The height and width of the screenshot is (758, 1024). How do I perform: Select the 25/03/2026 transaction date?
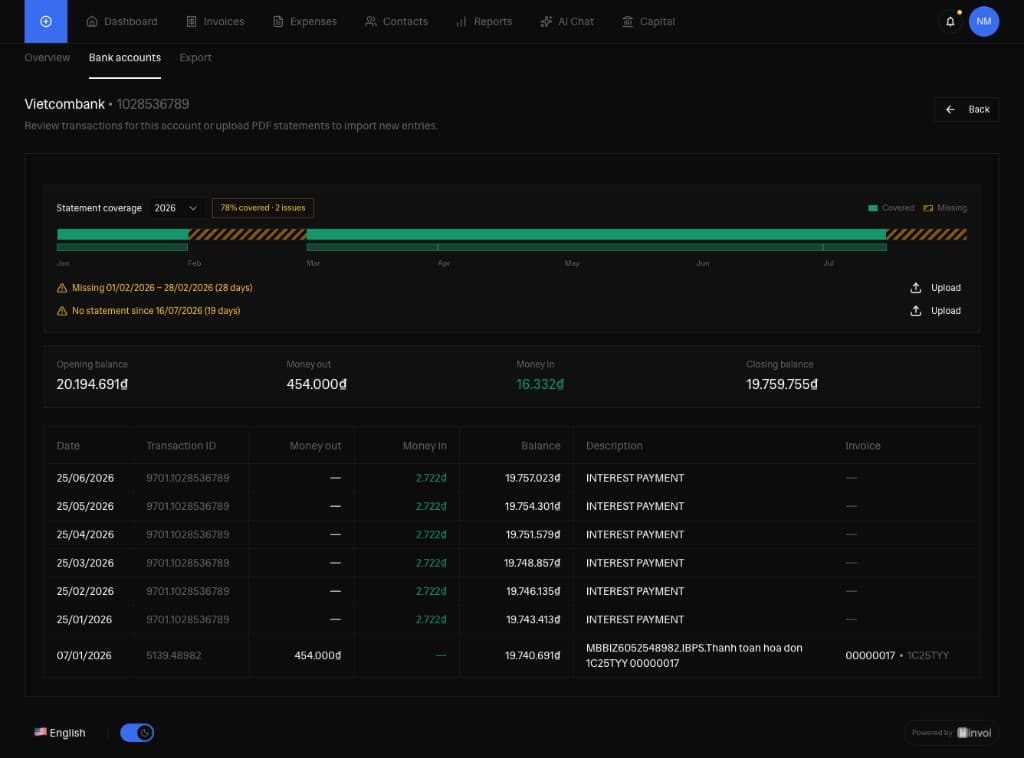(x=85, y=563)
